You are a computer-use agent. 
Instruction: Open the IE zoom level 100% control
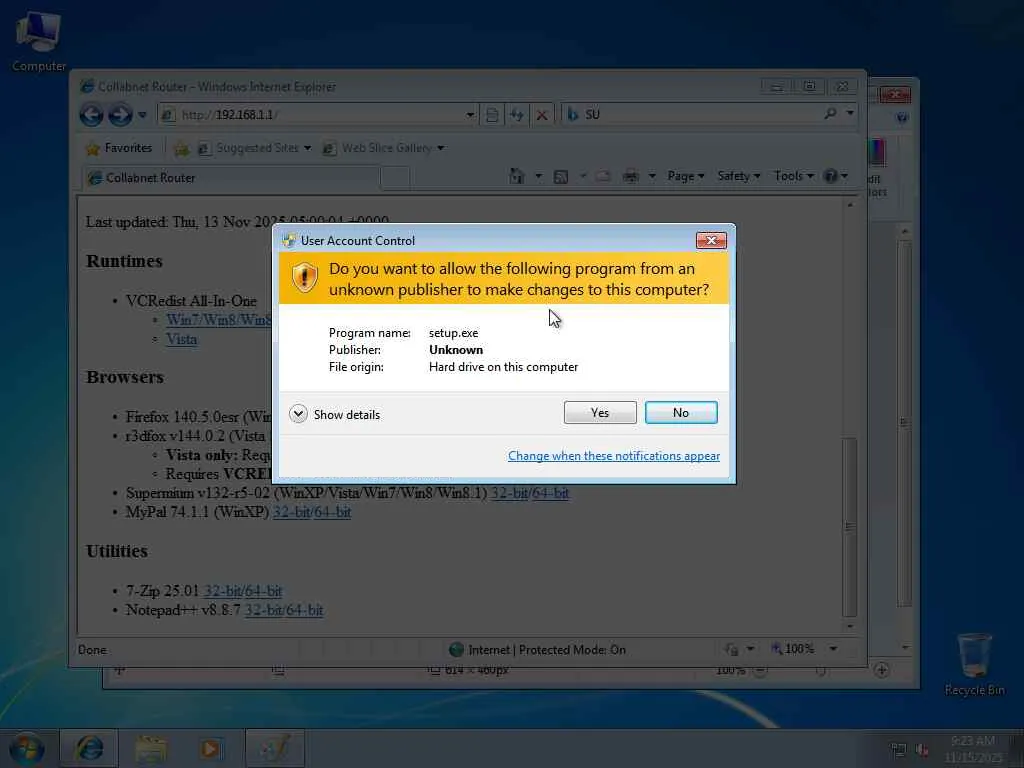803,649
